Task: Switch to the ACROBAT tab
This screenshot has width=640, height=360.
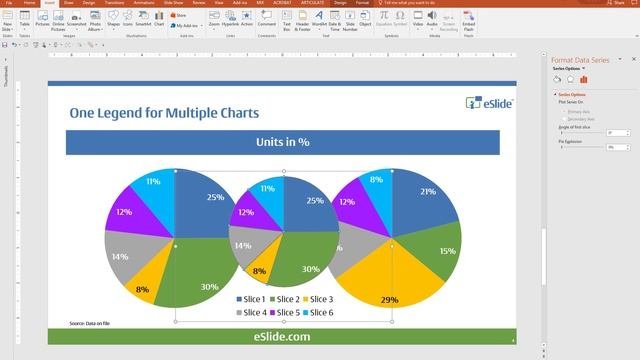Action: [282, 3]
